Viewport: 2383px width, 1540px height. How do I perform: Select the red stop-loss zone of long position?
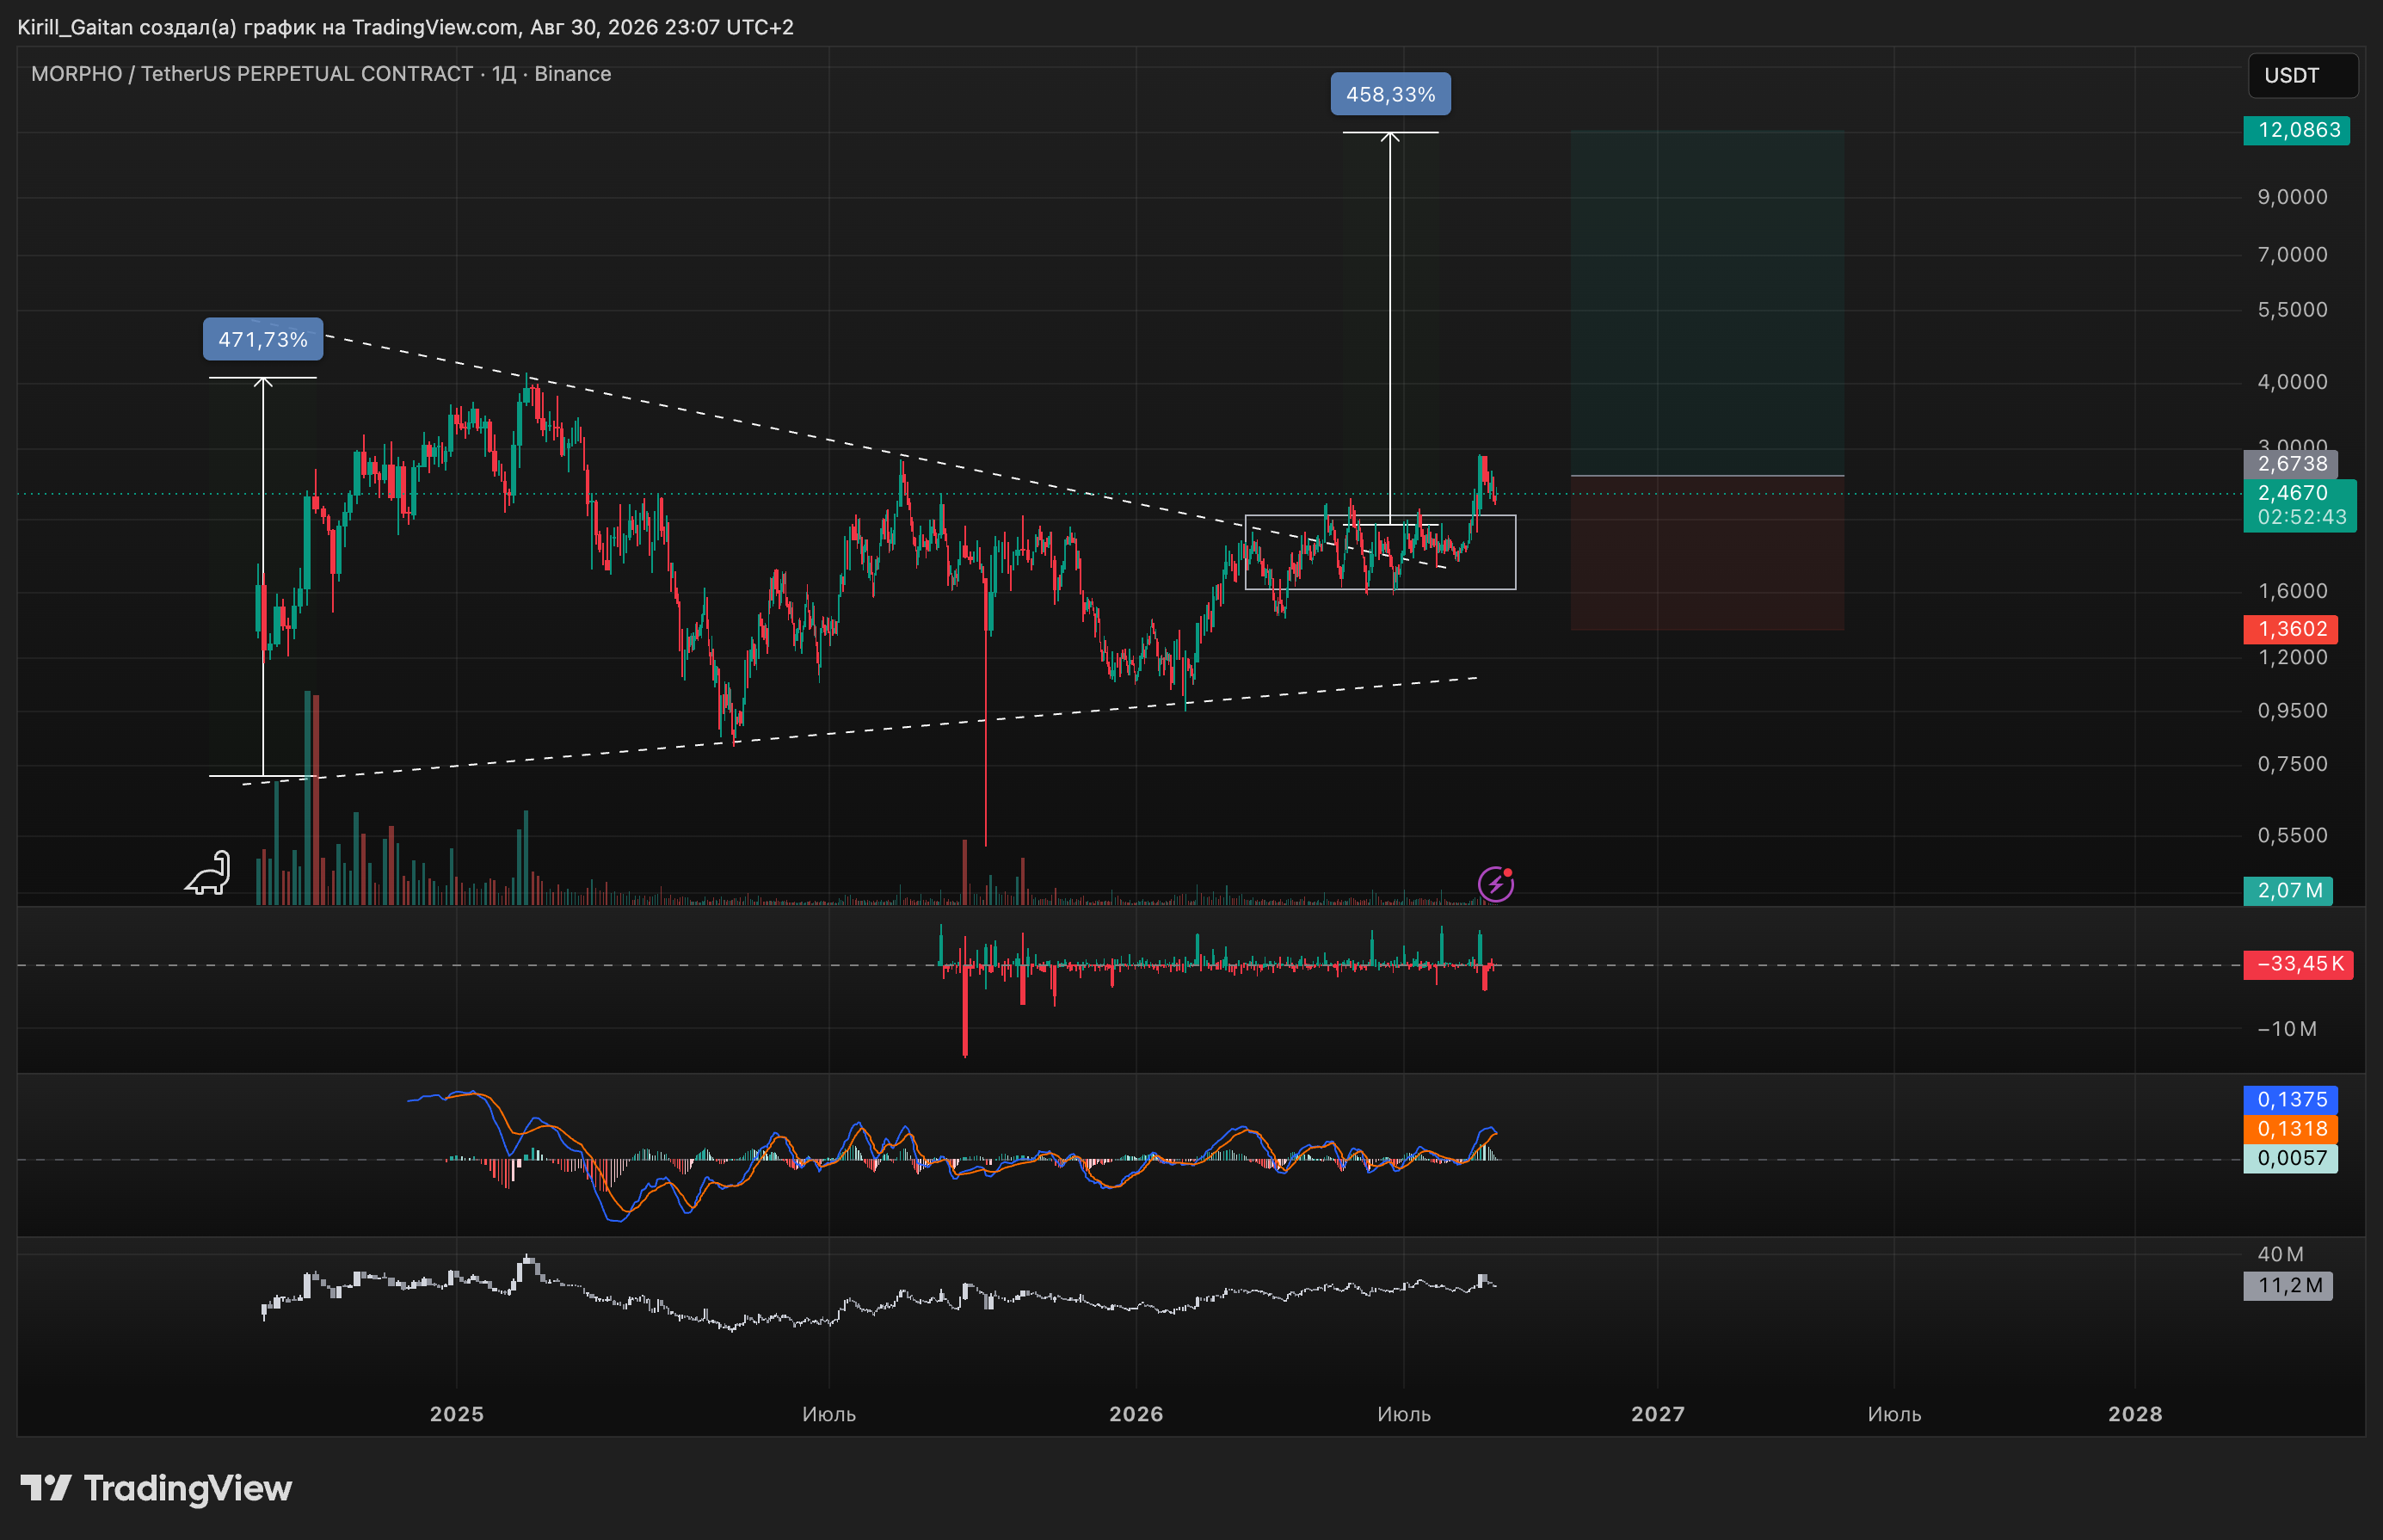pos(1707,553)
